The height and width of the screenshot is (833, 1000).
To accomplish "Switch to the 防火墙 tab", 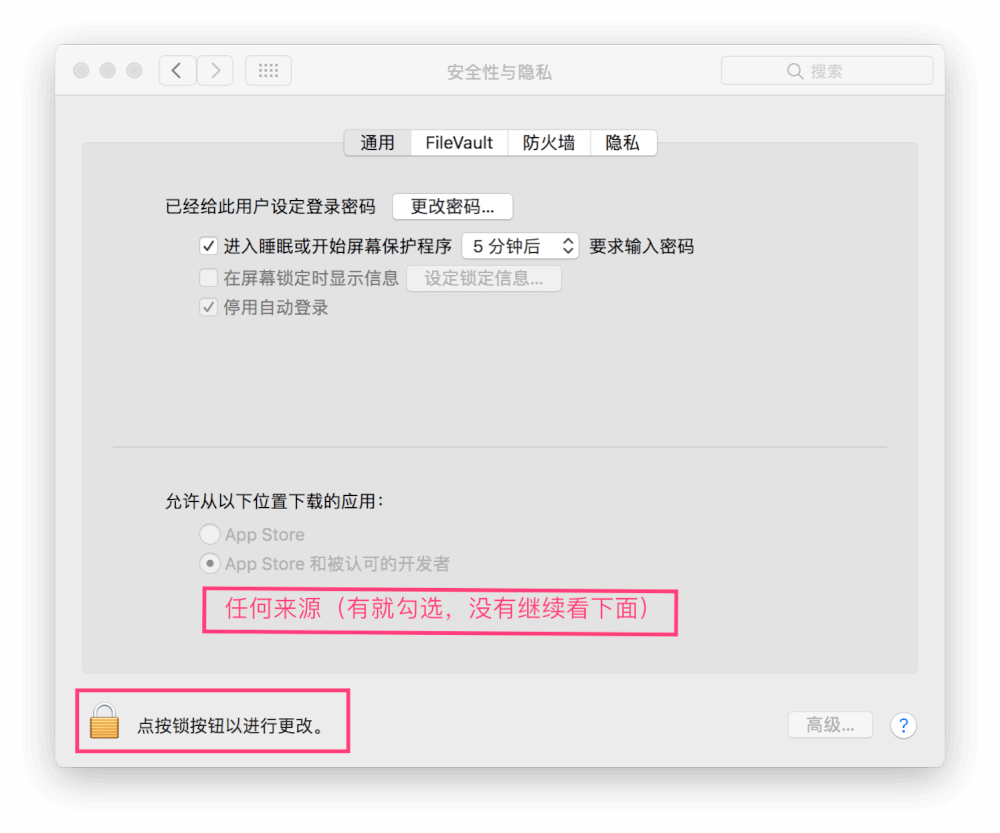I will tap(548, 142).
